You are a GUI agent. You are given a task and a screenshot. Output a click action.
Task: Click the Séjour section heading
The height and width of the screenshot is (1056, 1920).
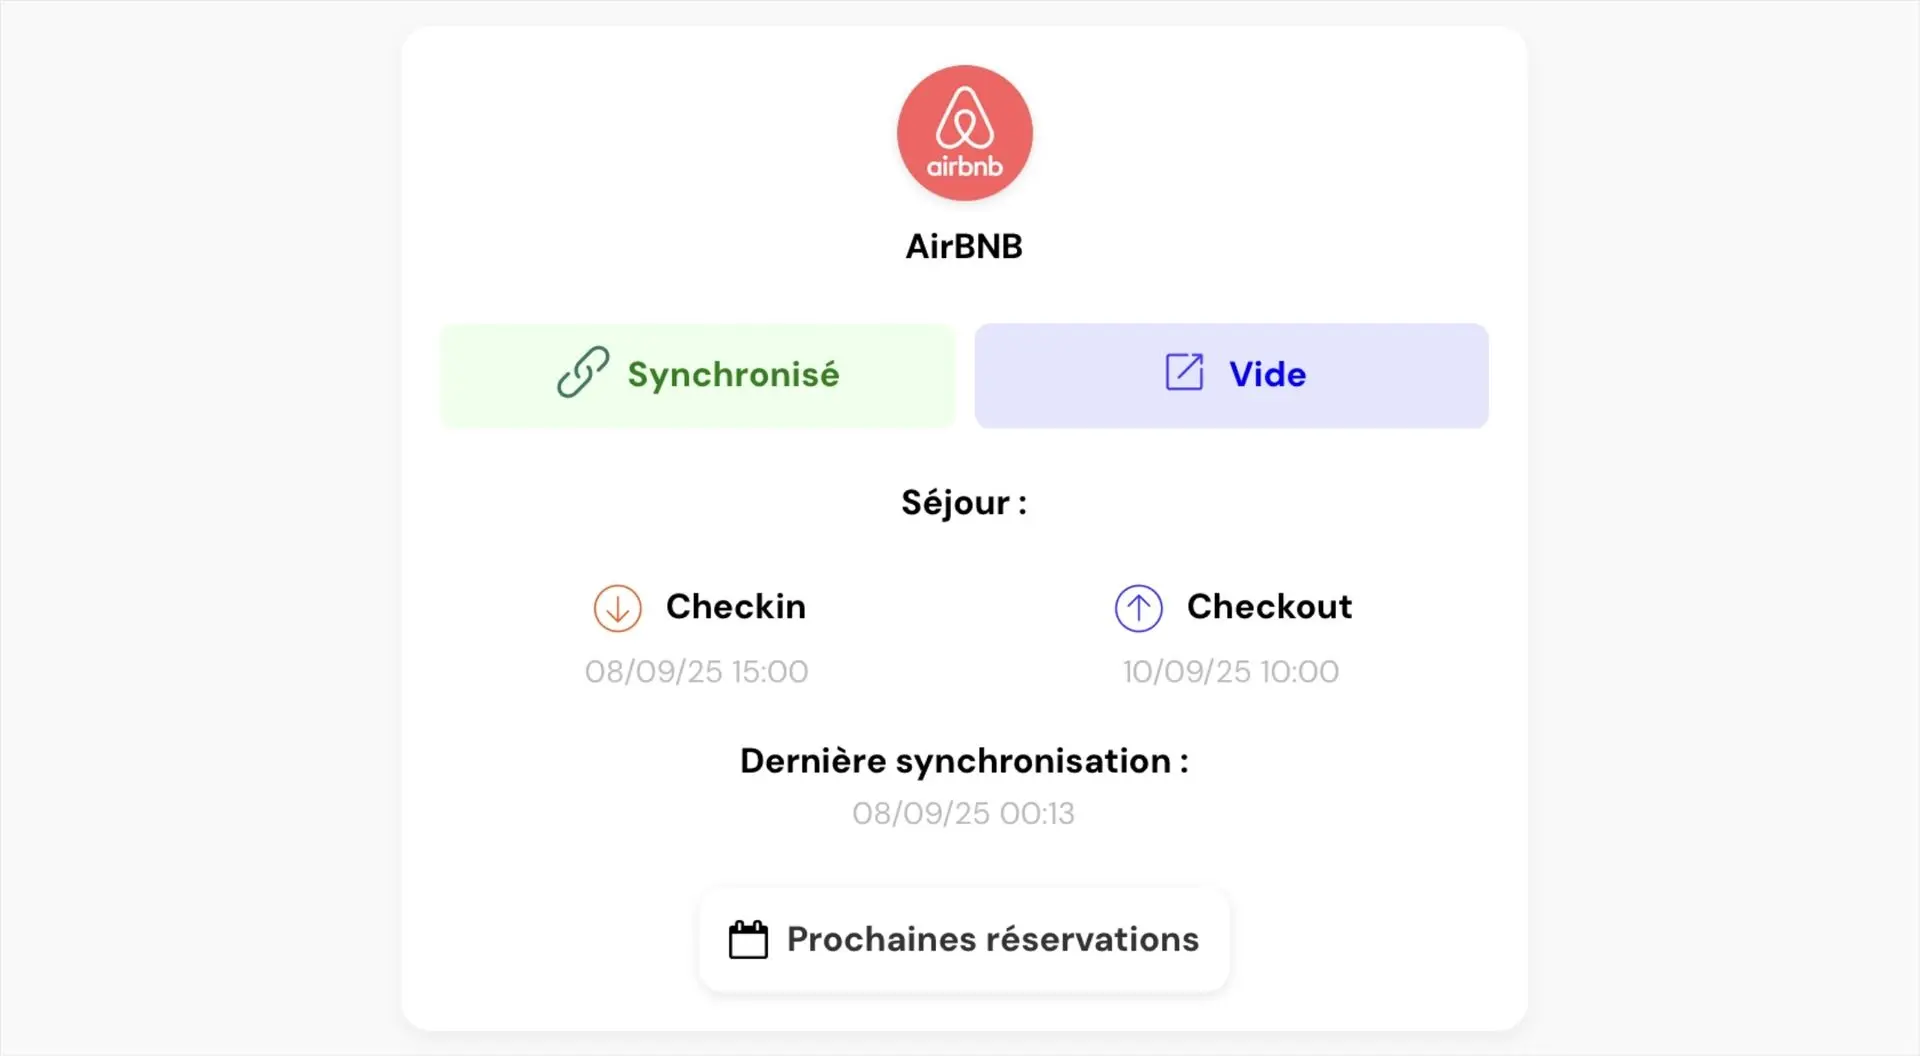click(964, 502)
